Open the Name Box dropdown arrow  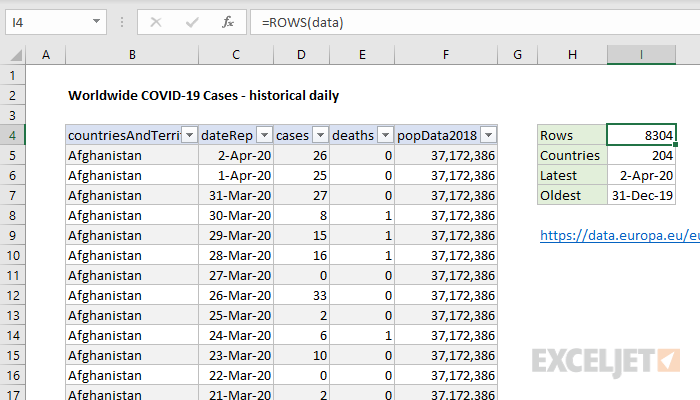[96, 21]
